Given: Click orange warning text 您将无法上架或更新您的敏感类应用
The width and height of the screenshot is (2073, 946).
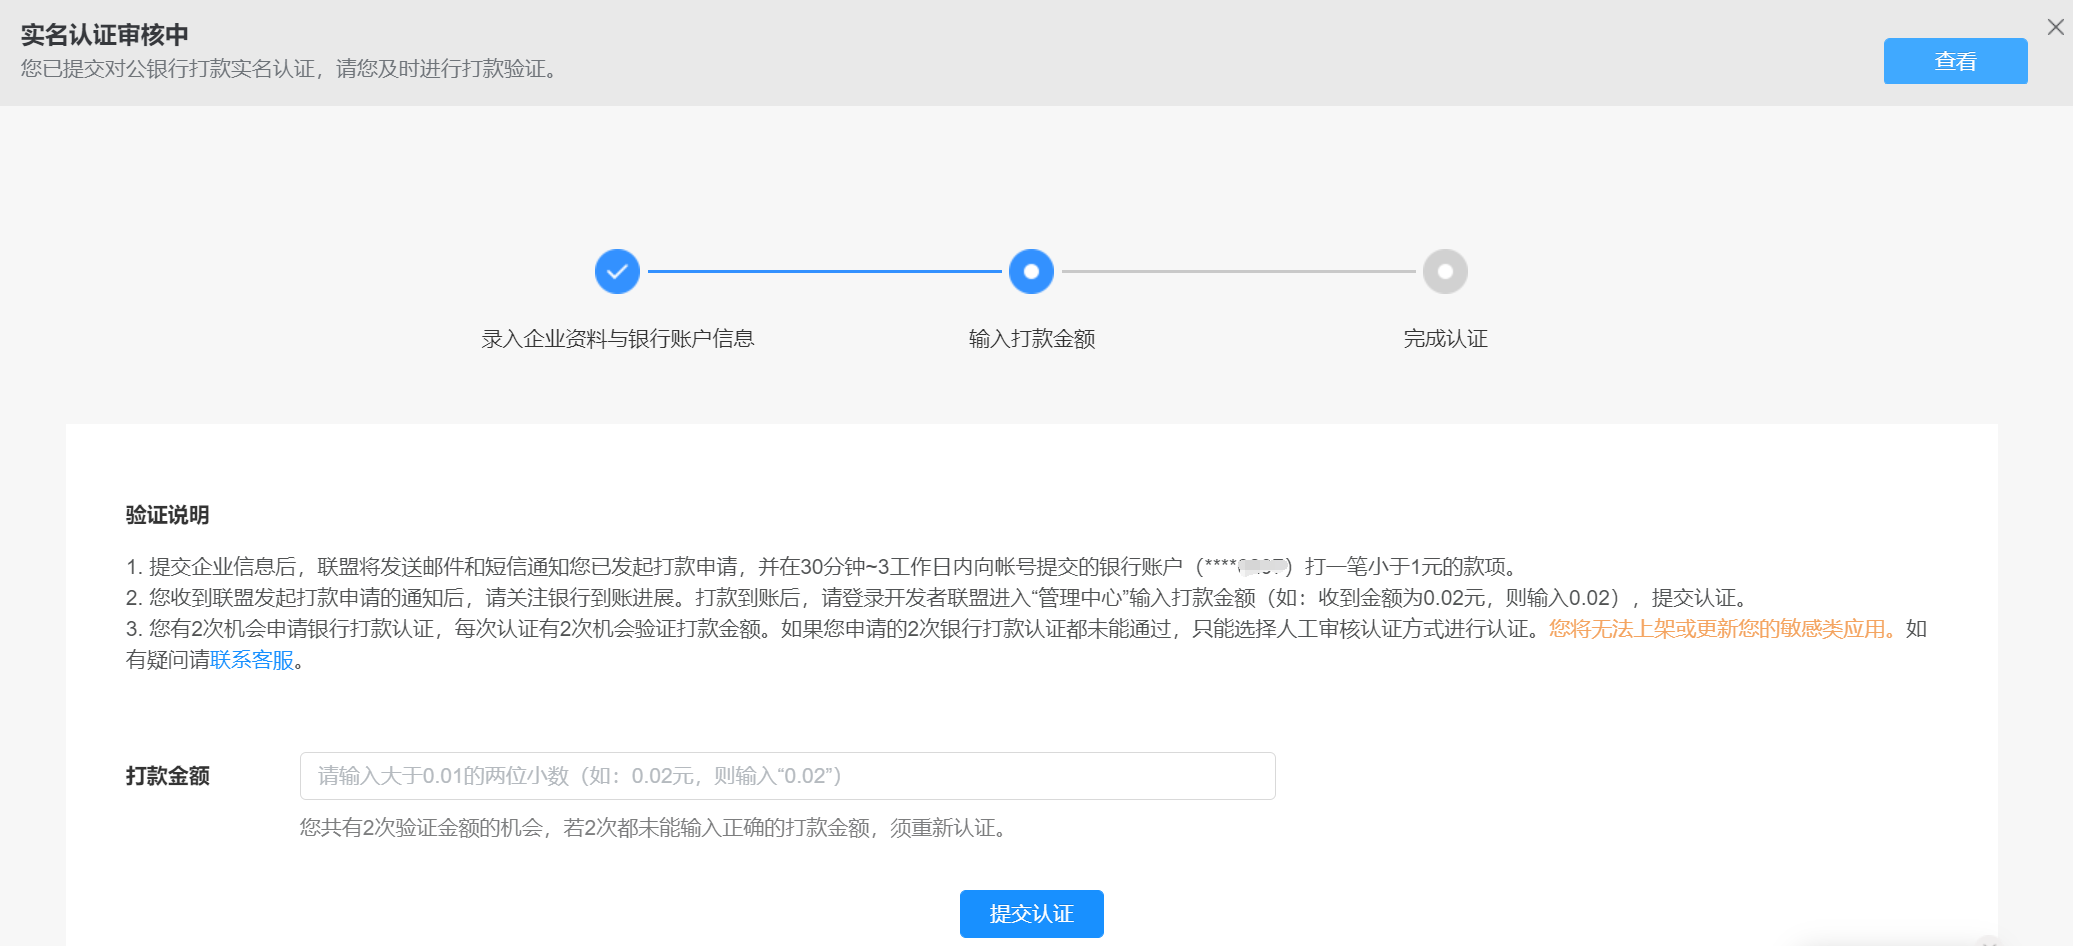Looking at the screenshot, I should (x=1722, y=629).
